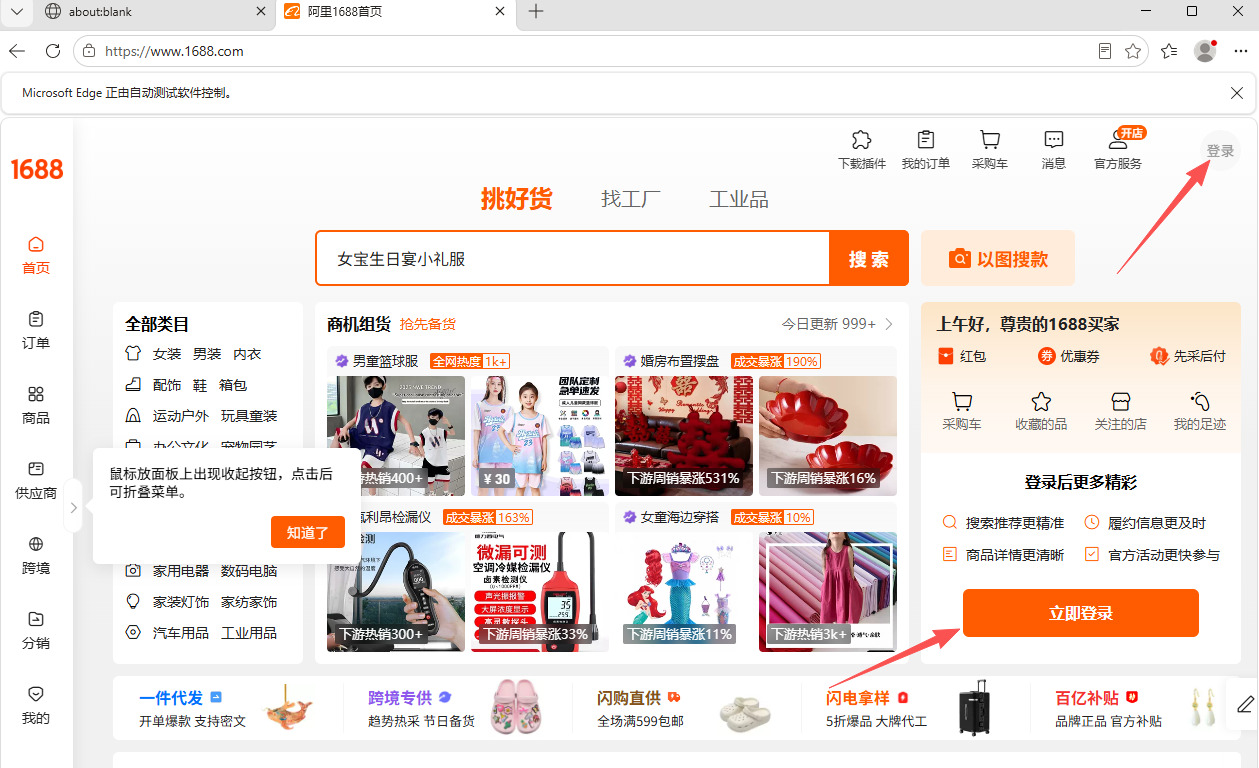
Task: Click the 以图搜款 image search button
Action: click(998, 259)
